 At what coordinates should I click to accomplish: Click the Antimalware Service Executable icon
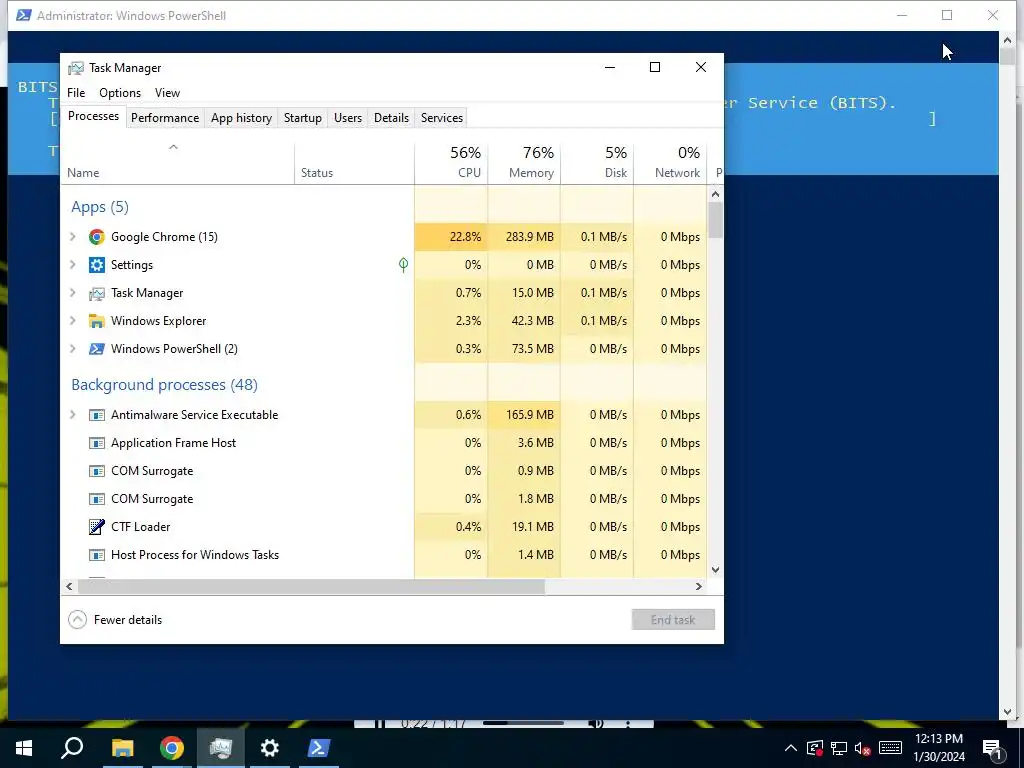97,415
